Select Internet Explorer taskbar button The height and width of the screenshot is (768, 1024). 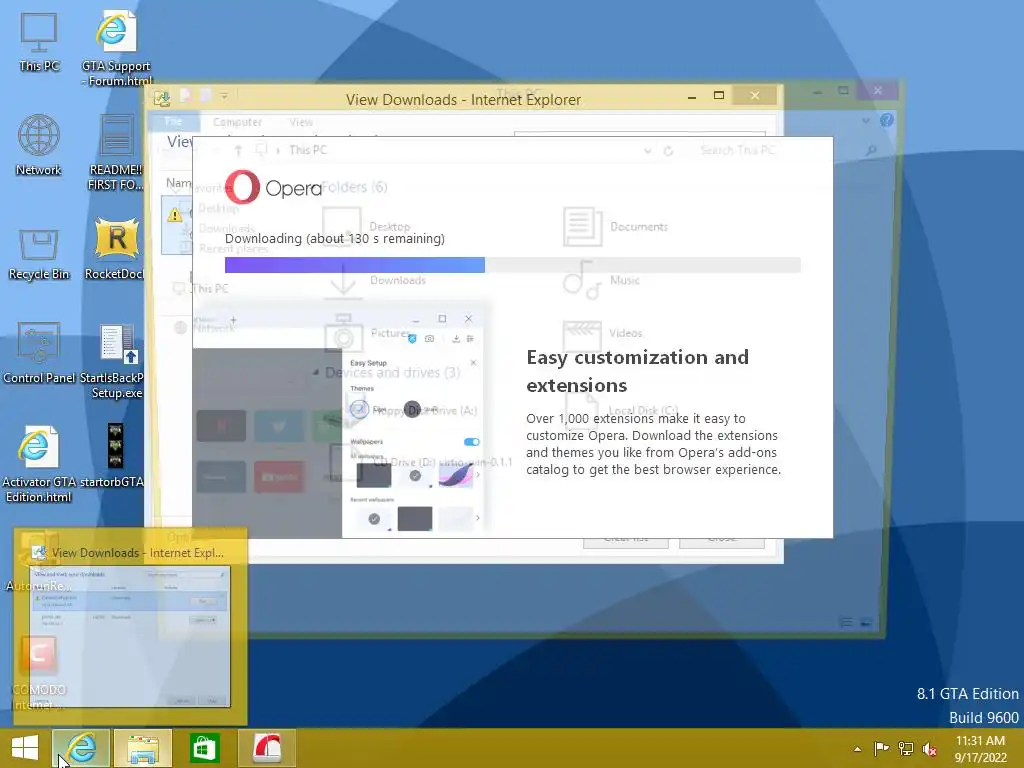(81, 748)
